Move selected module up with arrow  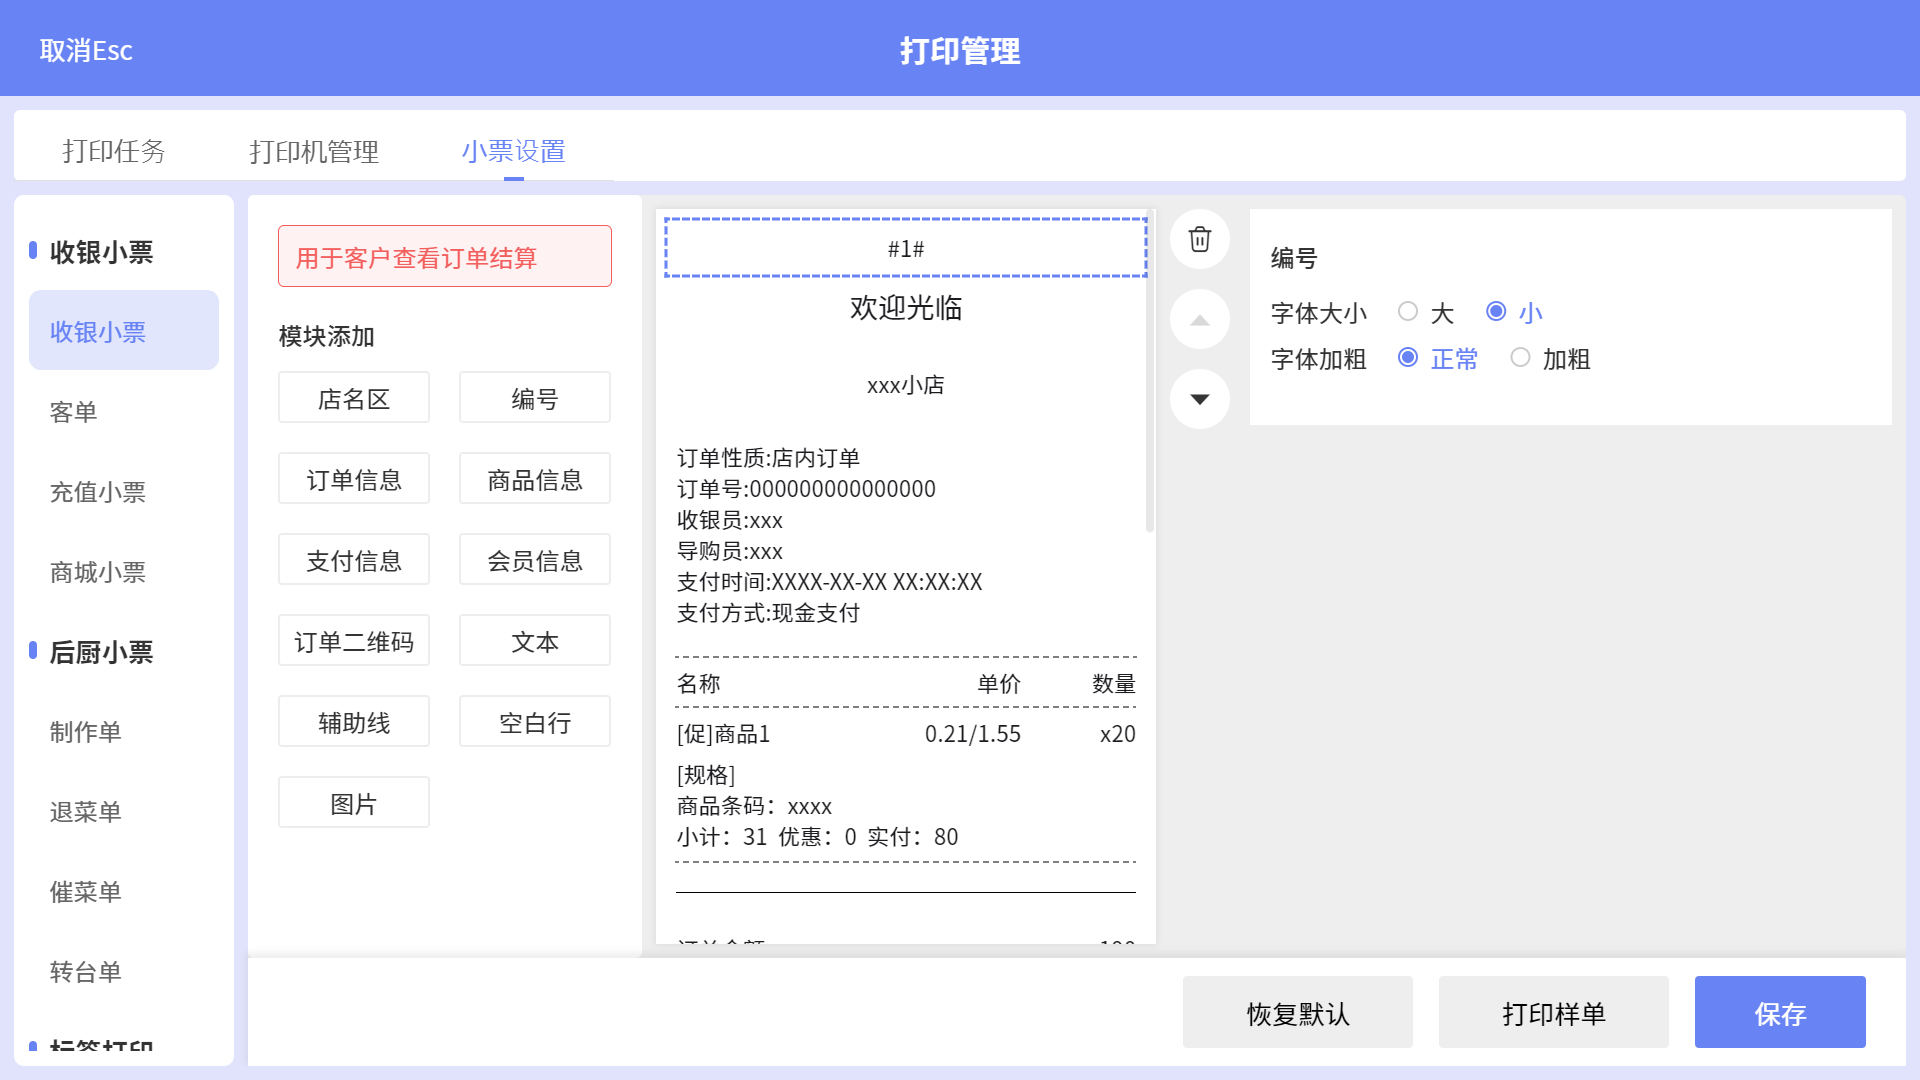coord(1199,319)
